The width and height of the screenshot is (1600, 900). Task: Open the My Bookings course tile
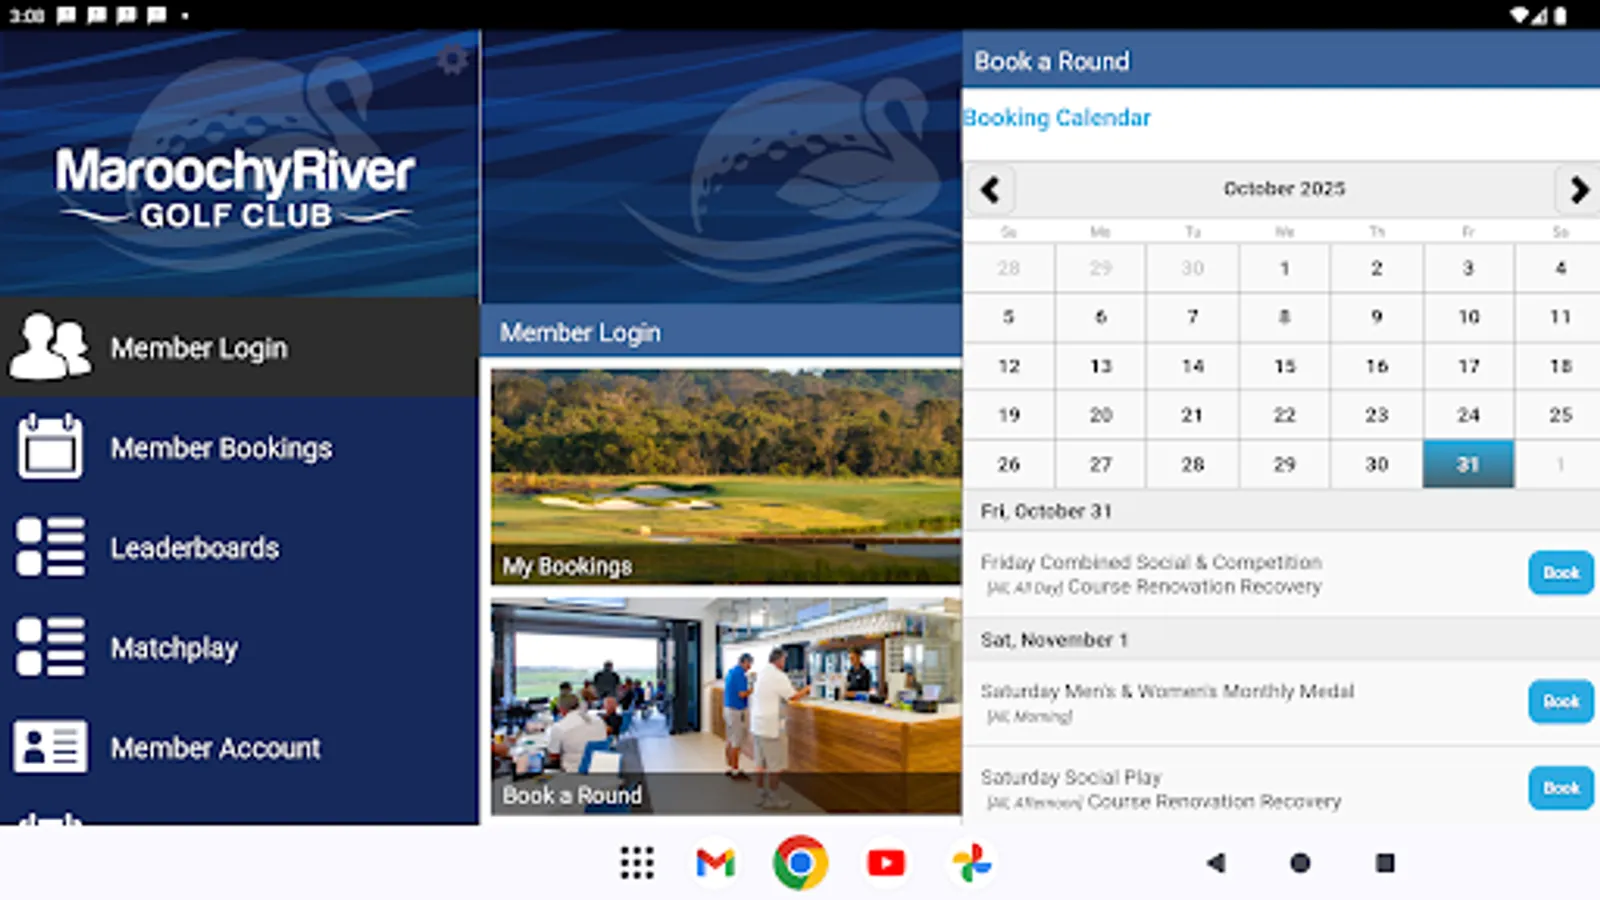(x=726, y=477)
